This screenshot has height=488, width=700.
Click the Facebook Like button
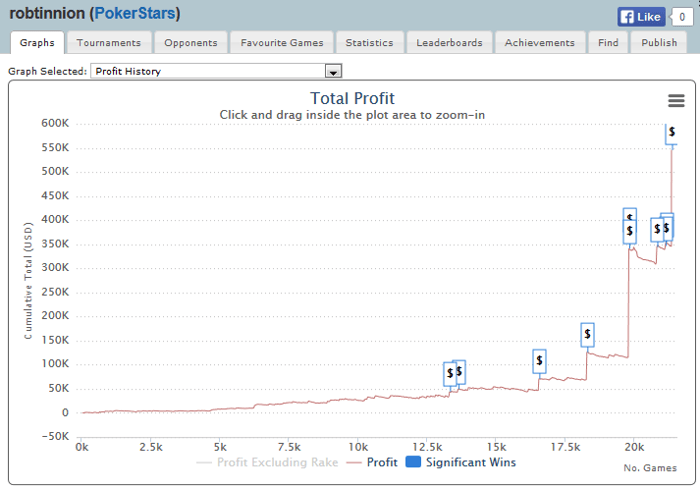pyautogui.click(x=641, y=17)
